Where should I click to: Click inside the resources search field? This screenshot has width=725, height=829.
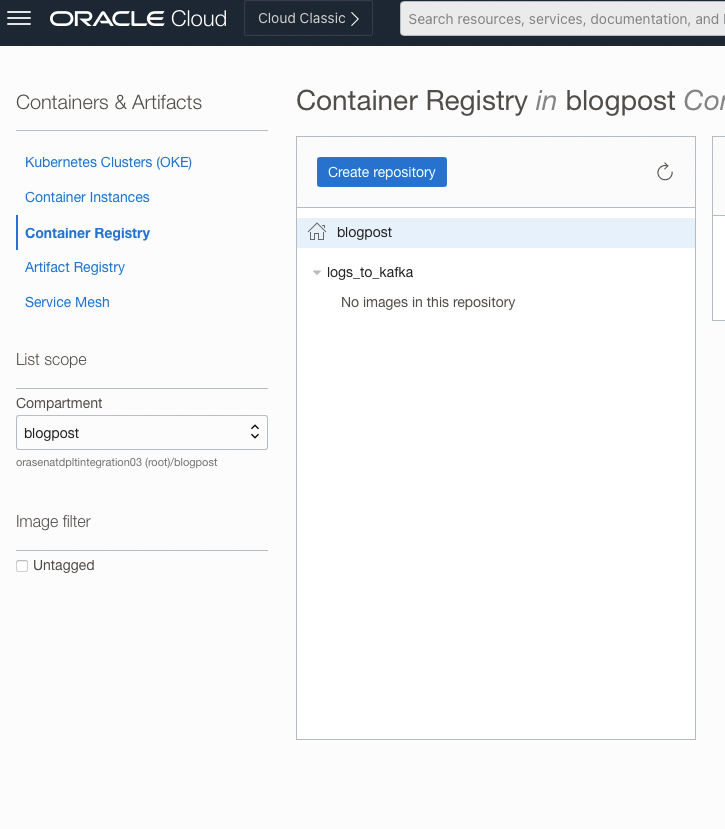coord(560,18)
